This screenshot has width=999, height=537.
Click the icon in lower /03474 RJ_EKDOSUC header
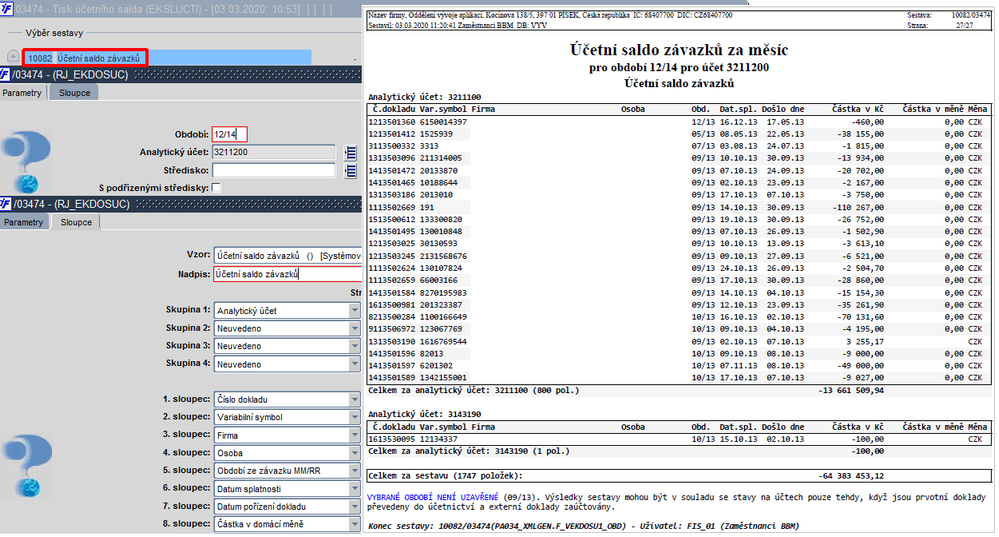coord(5,204)
